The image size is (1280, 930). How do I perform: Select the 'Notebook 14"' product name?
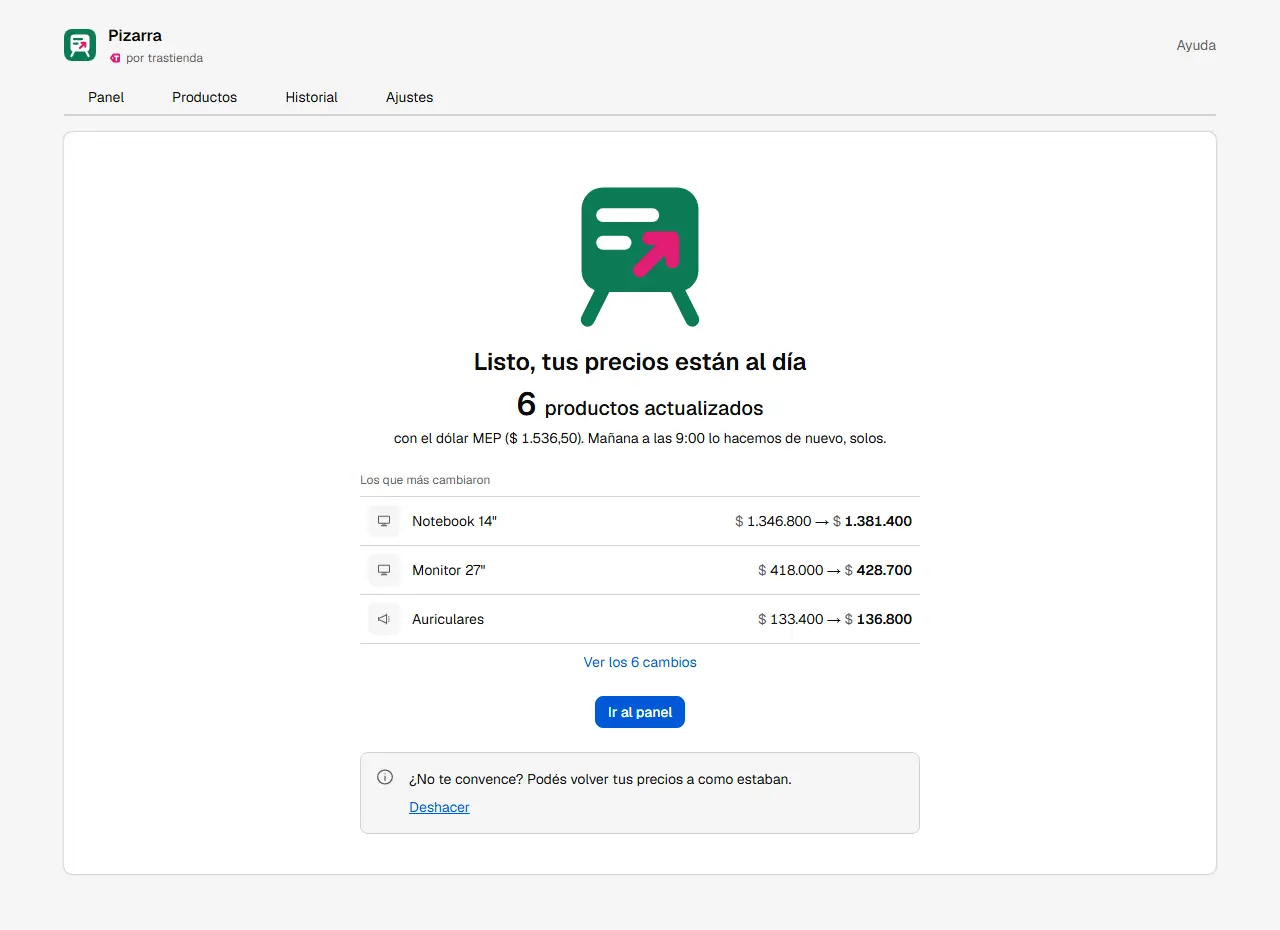click(454, 521)
